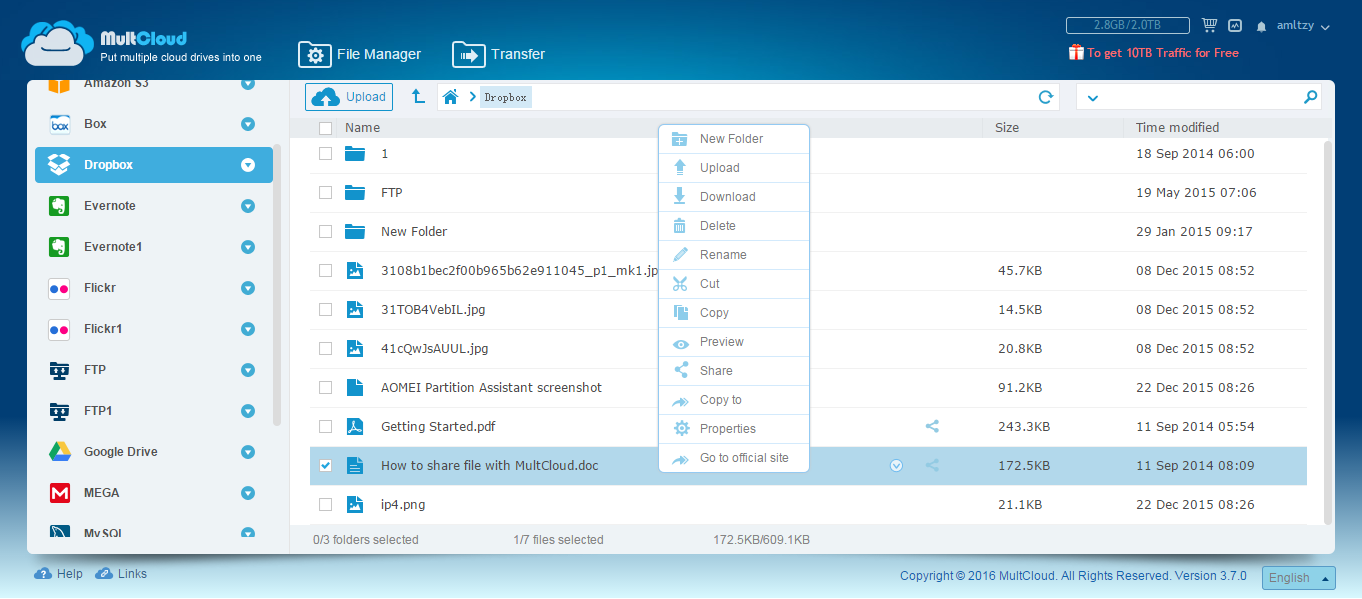Expand the Evernote1 dropdown arrow
The width and height of the screenshot is (1362, 599).
pos(248,247)
